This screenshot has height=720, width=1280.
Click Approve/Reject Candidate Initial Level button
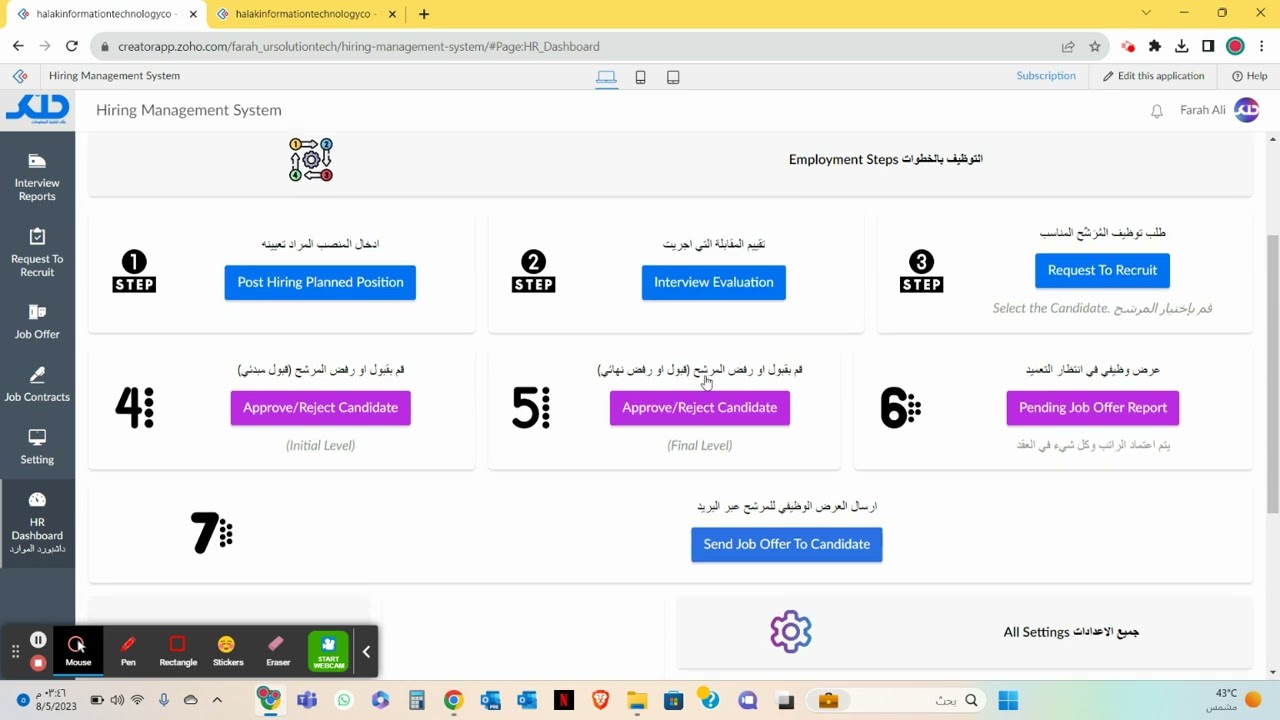click(320, 408)
